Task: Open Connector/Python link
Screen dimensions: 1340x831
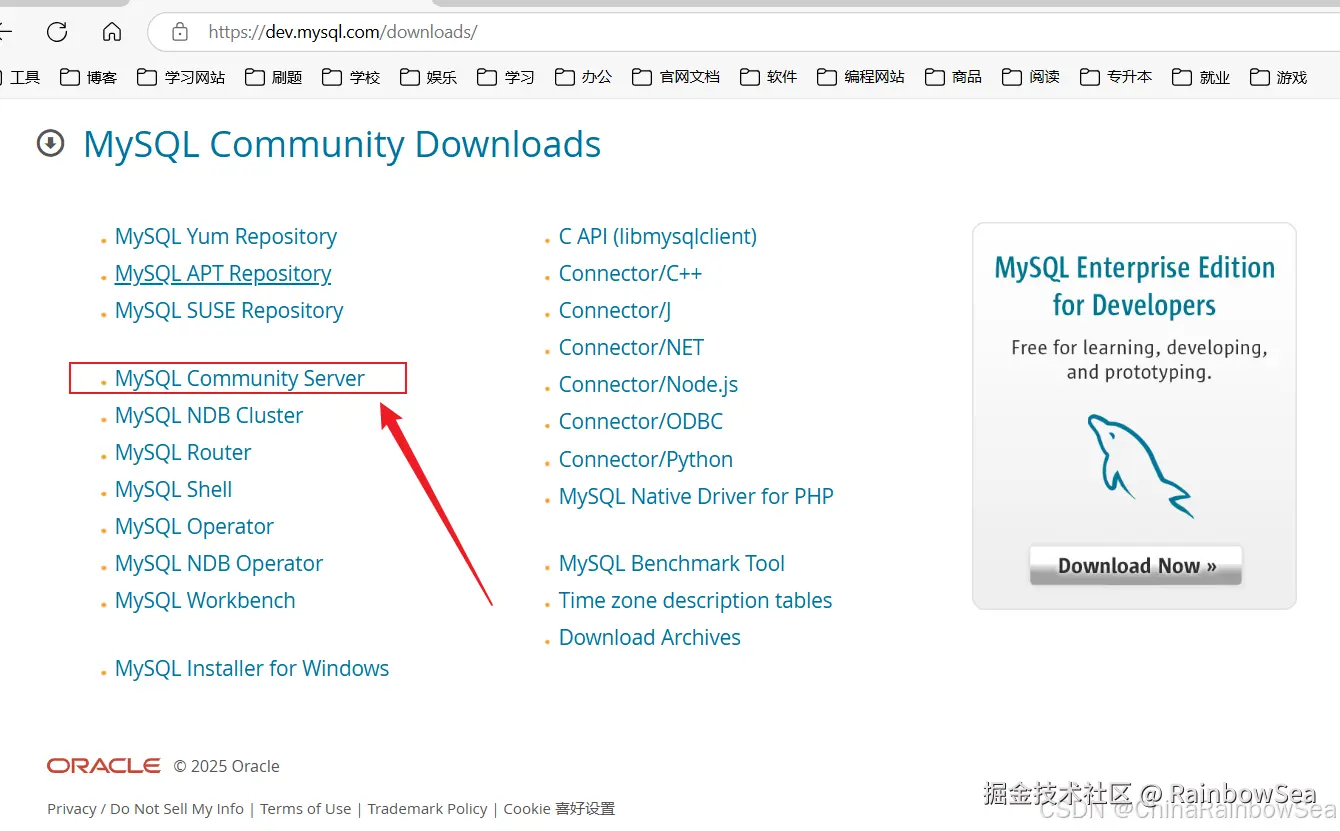Action: pos(646,460)
